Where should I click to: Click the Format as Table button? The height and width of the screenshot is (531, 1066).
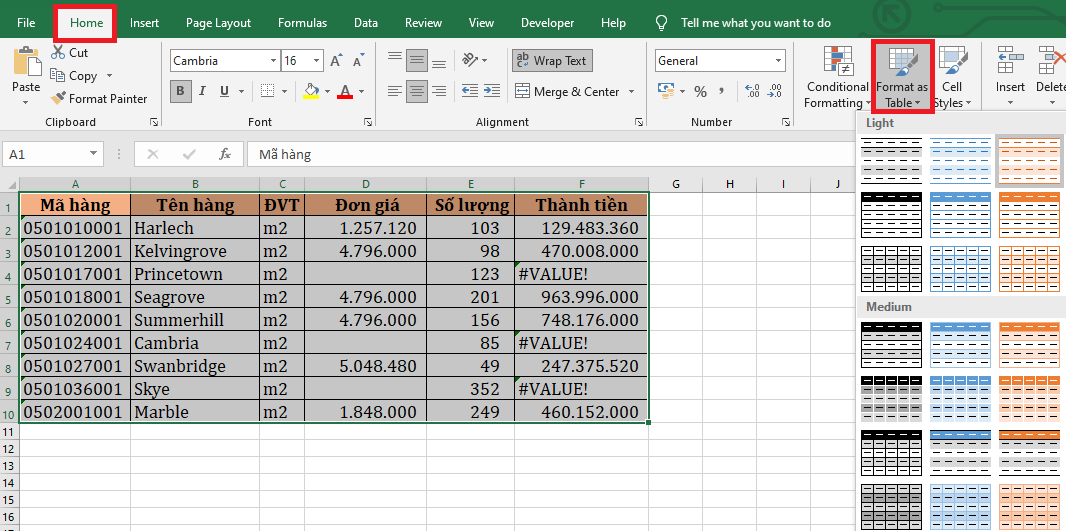point(902,77)
